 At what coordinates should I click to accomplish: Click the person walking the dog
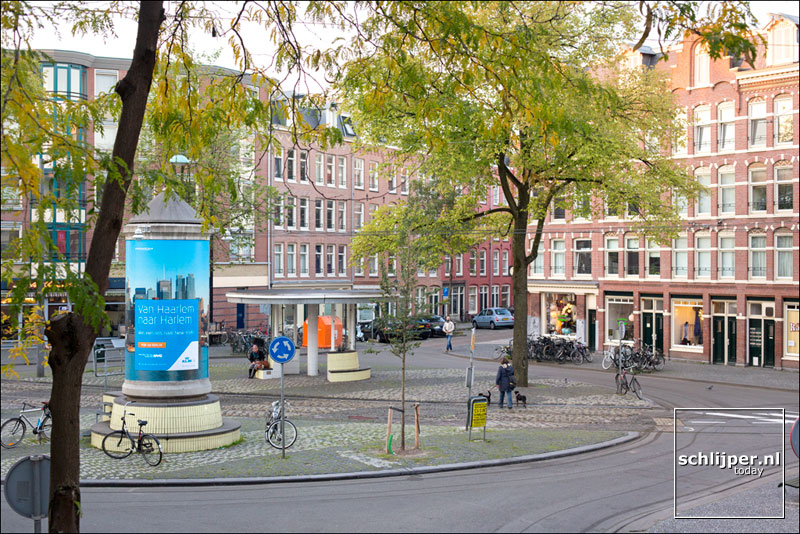click(505, 381)
